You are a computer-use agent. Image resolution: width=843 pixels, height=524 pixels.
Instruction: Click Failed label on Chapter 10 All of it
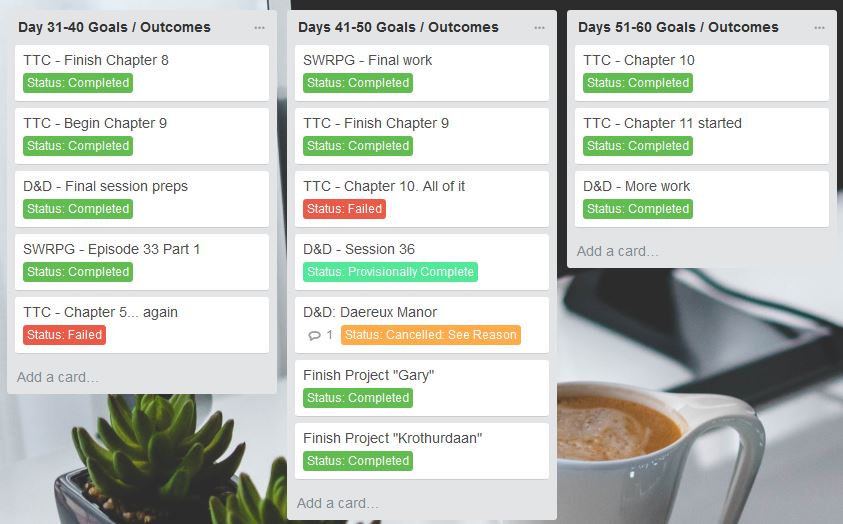click(344, 209)
